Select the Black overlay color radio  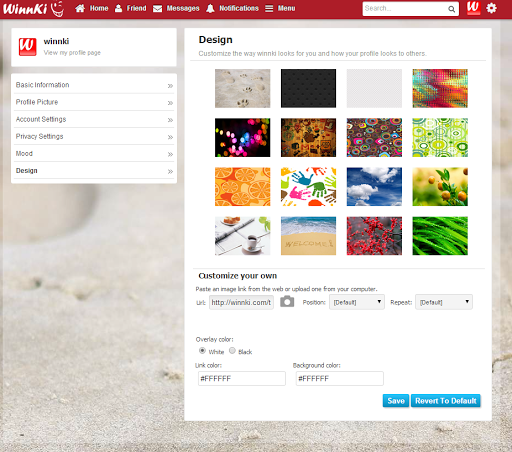tap(232, 350)
